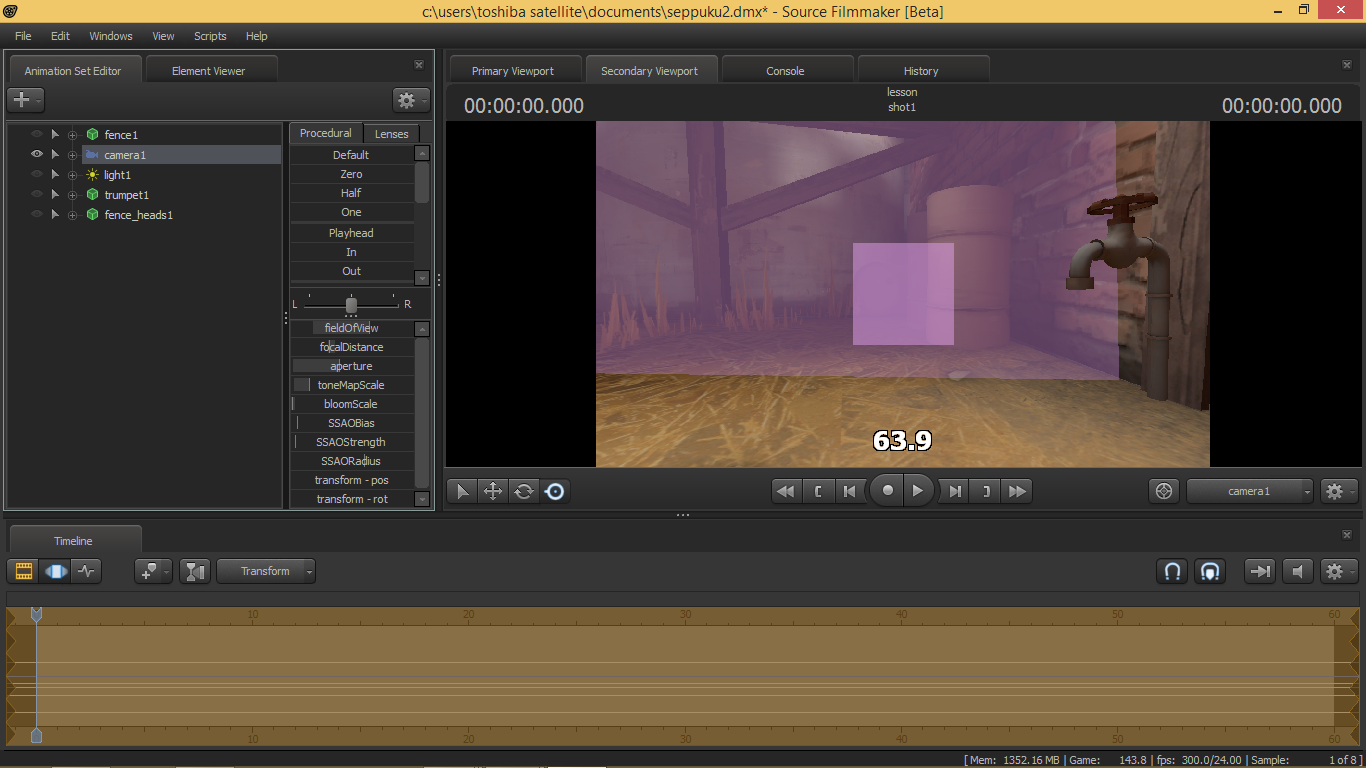1366x768 pixels.
Task: Toggle visibility eye for camera1
Action: (37, 154)
